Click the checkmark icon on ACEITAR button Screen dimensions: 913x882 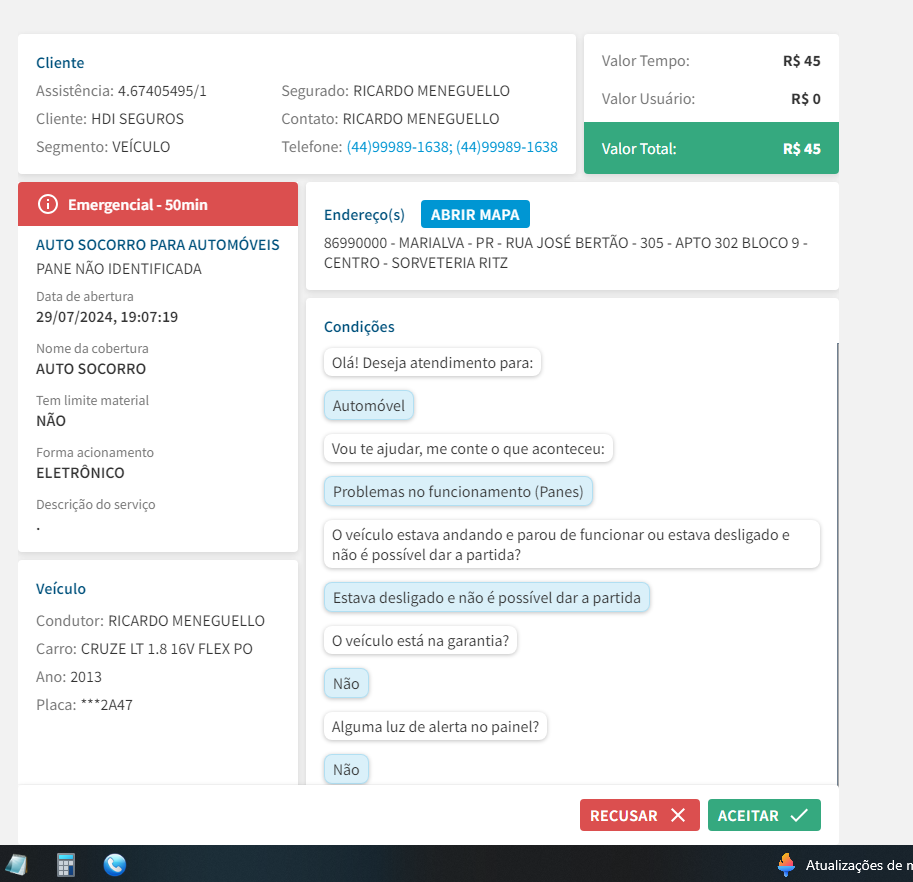[799, 815]
